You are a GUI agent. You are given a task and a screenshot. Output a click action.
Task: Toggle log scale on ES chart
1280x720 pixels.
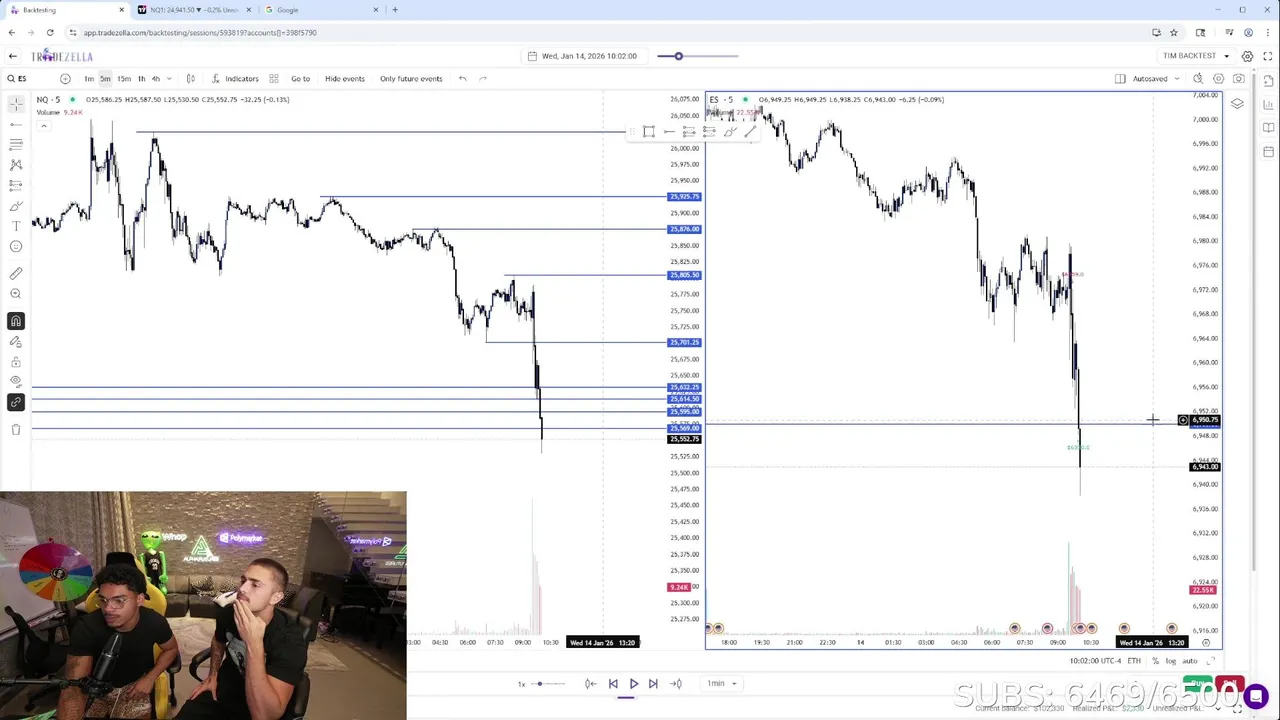click(x=1170, y=661)
